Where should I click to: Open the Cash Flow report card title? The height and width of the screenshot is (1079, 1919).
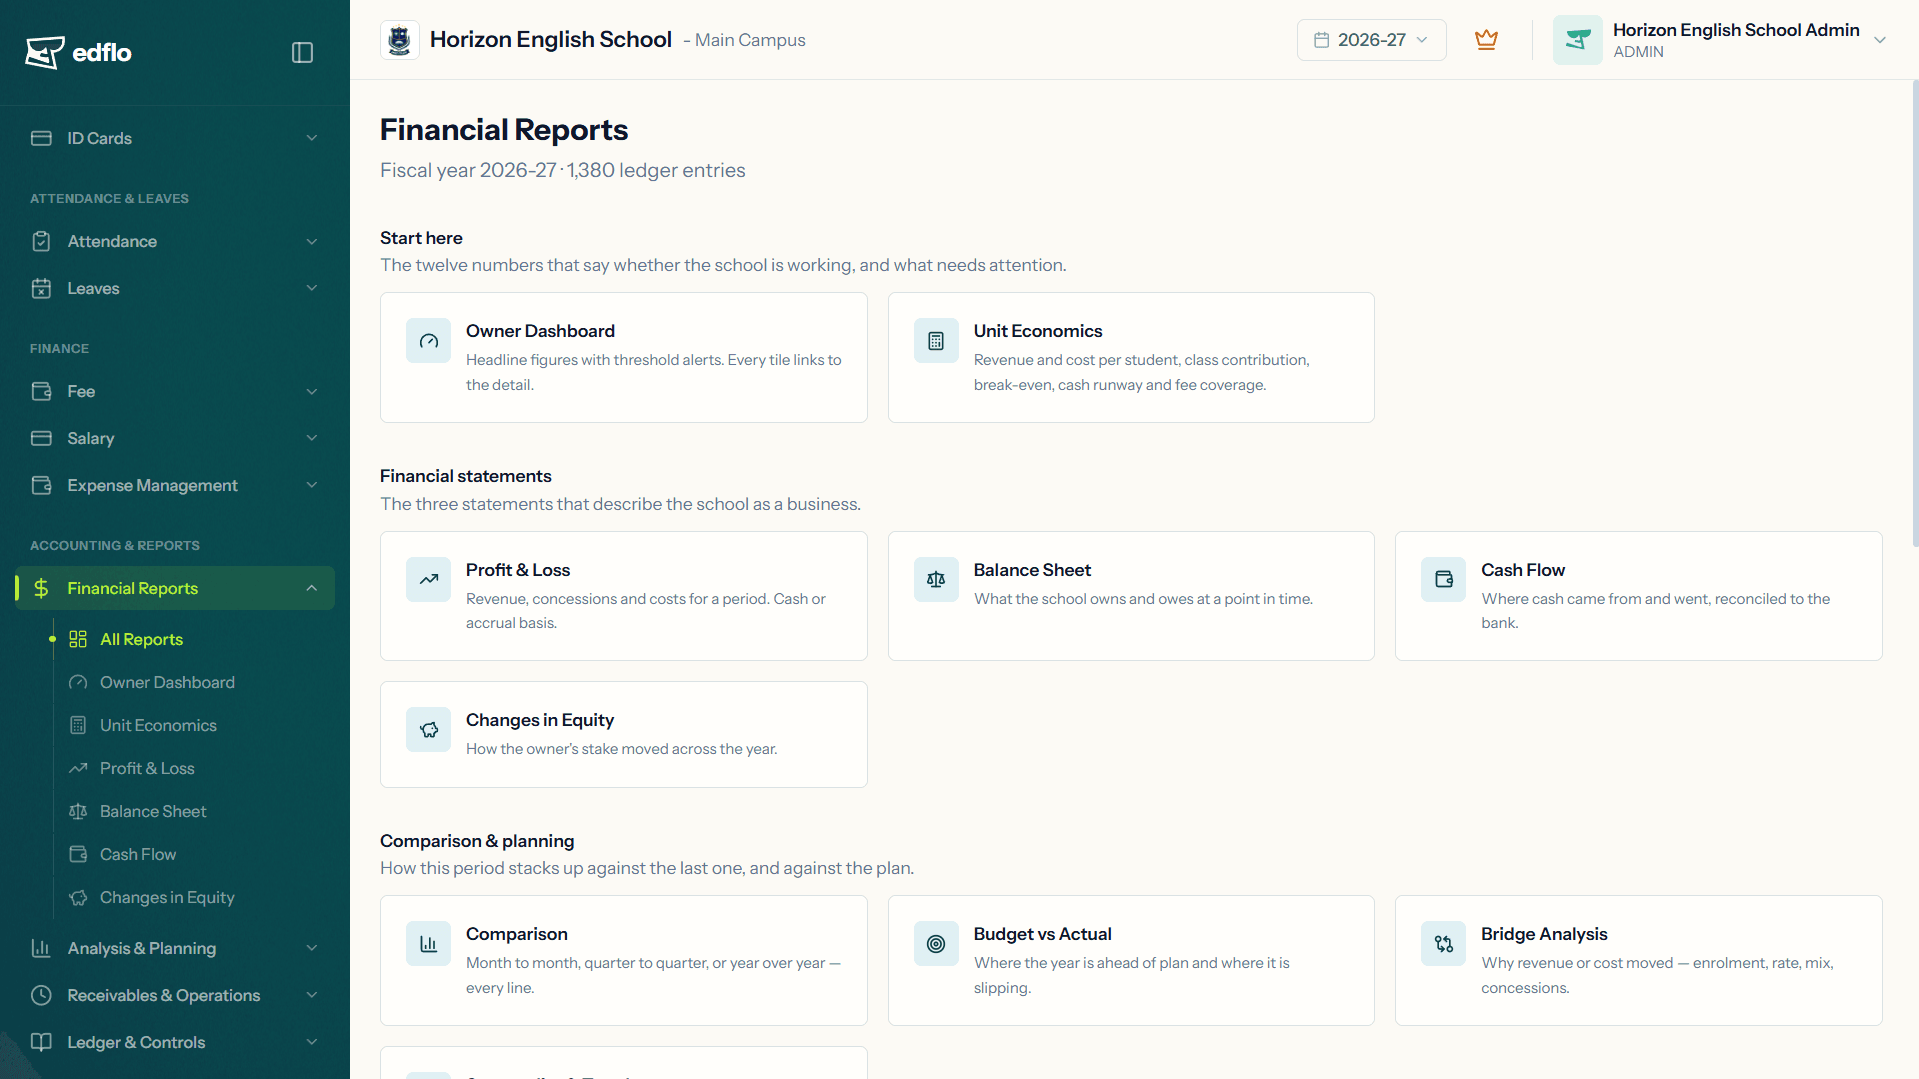tap(1523, 570)
